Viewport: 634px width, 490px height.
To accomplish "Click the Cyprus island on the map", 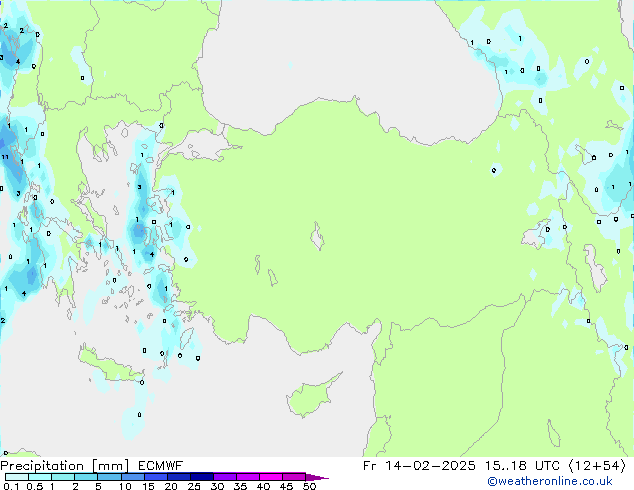I will (x=311, y=396).
